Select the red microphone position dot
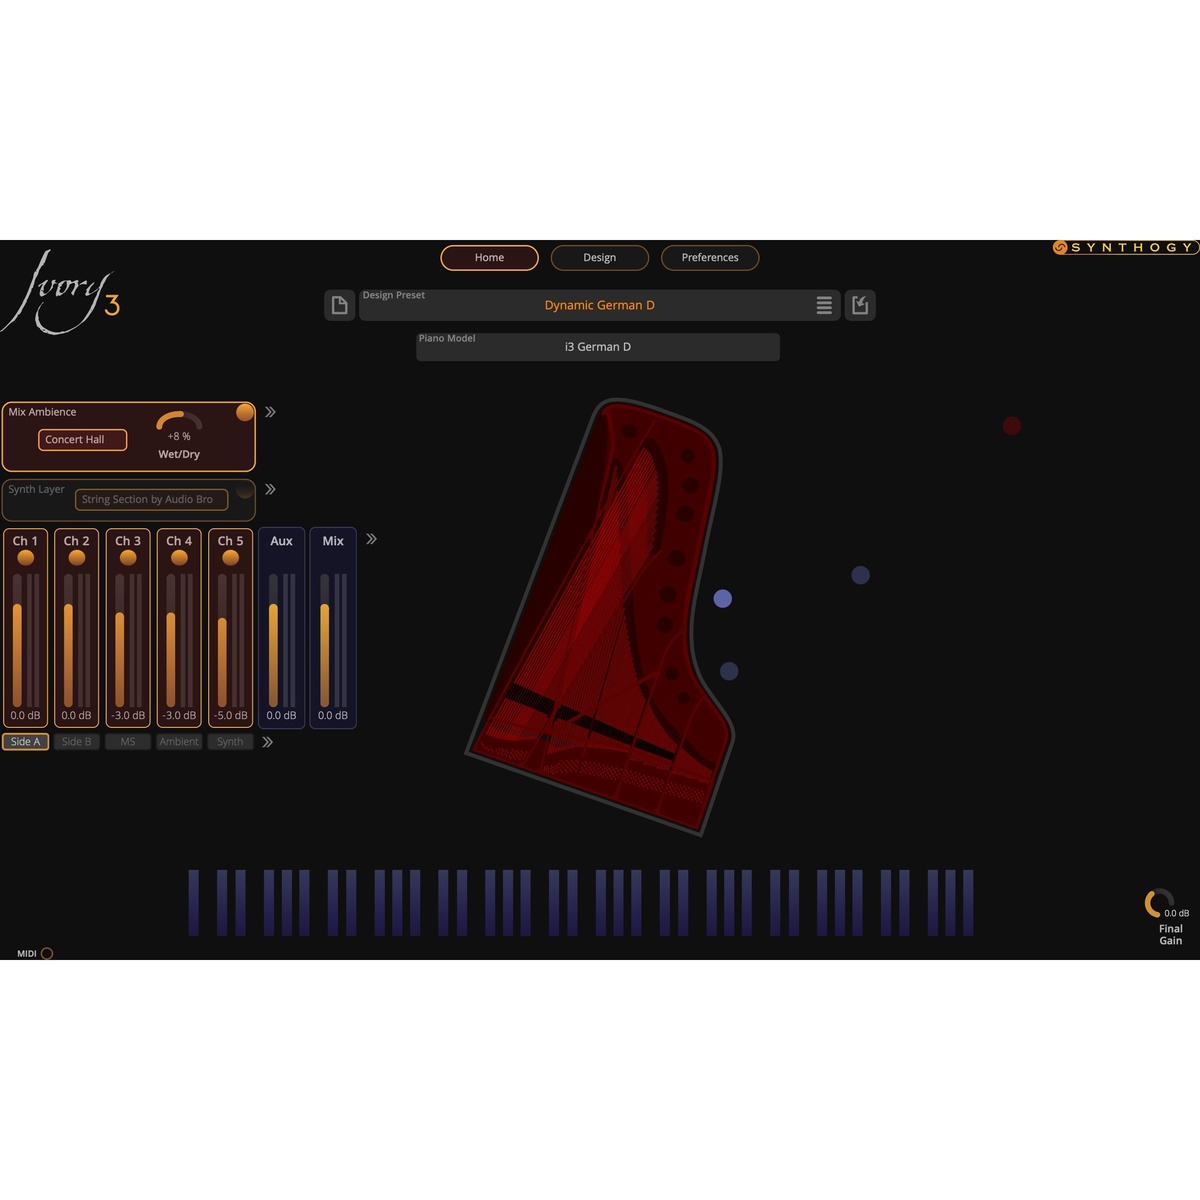Image resolution: width=1200 pixels, height=1200 pixels. (1012, 426)
